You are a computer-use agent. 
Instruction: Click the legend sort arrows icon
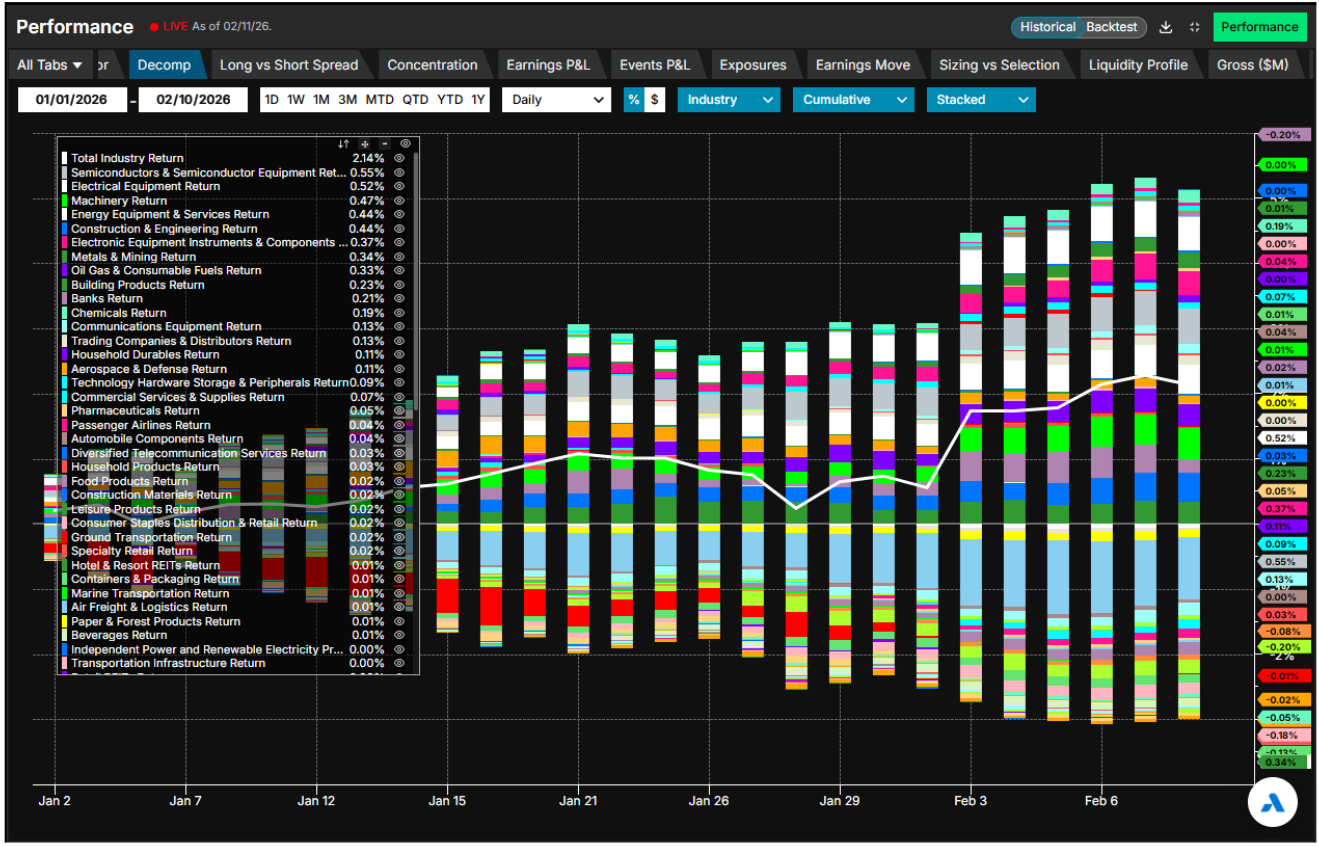point(344,144)
